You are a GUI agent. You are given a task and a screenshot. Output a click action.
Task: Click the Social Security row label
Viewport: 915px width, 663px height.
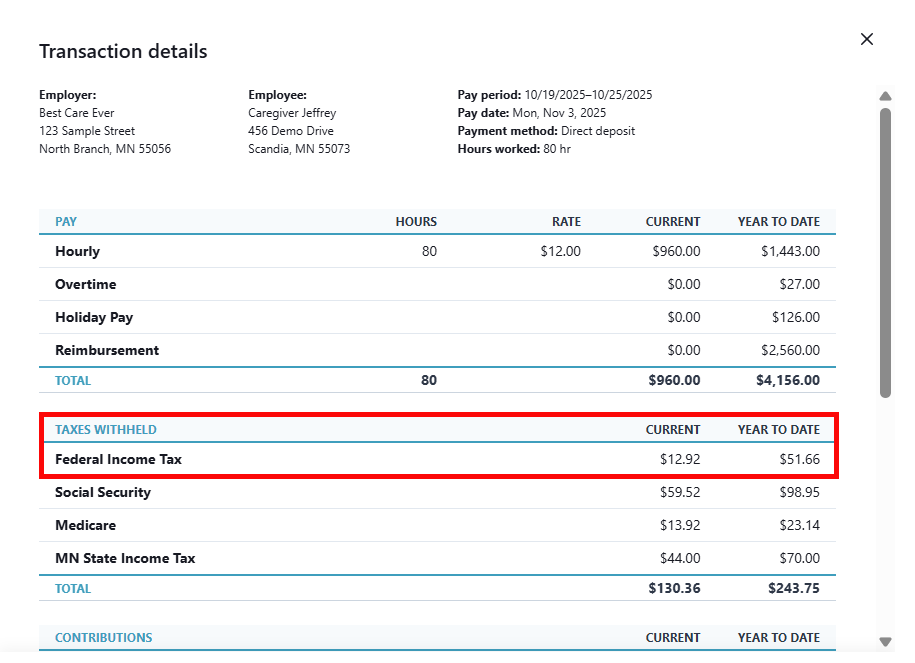click(103, 492)
